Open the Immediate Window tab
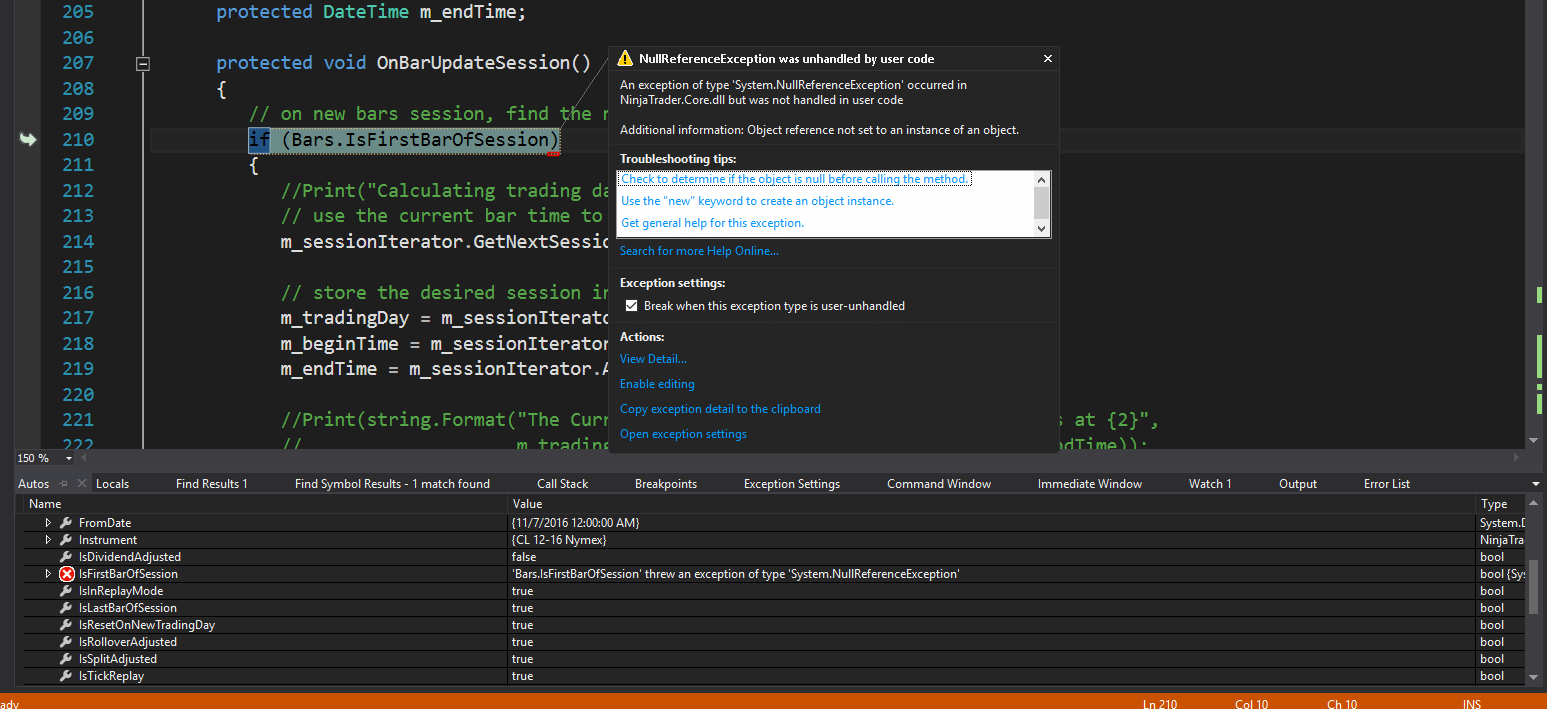This screenshot has width=1547, height=709. [x=1089, y=484]
